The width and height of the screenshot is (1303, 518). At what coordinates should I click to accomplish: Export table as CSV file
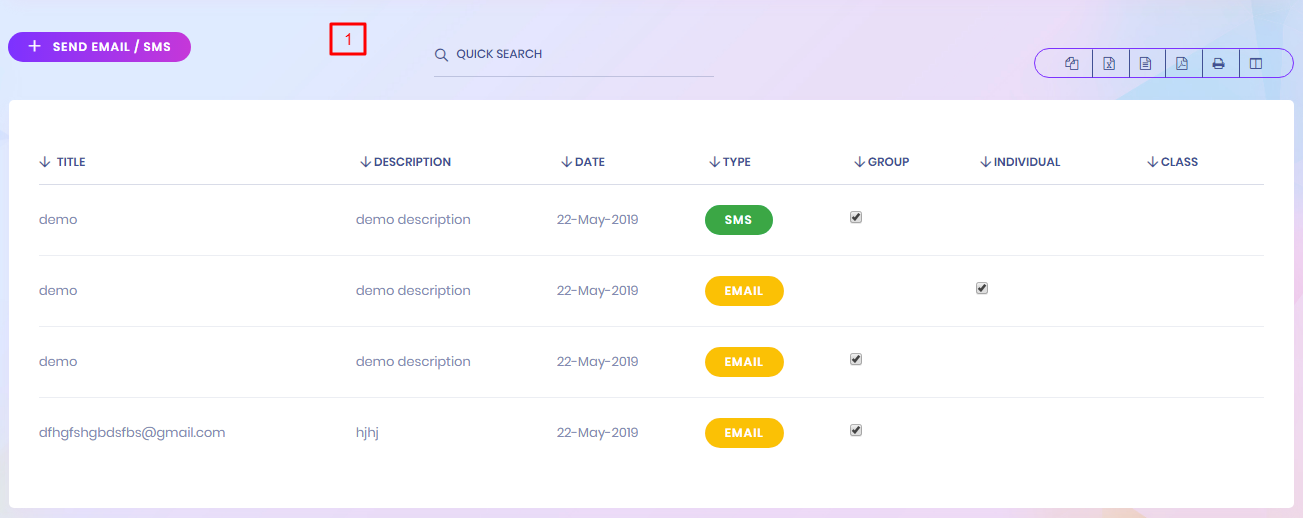pyautogui.click(x=1146, y=64)
